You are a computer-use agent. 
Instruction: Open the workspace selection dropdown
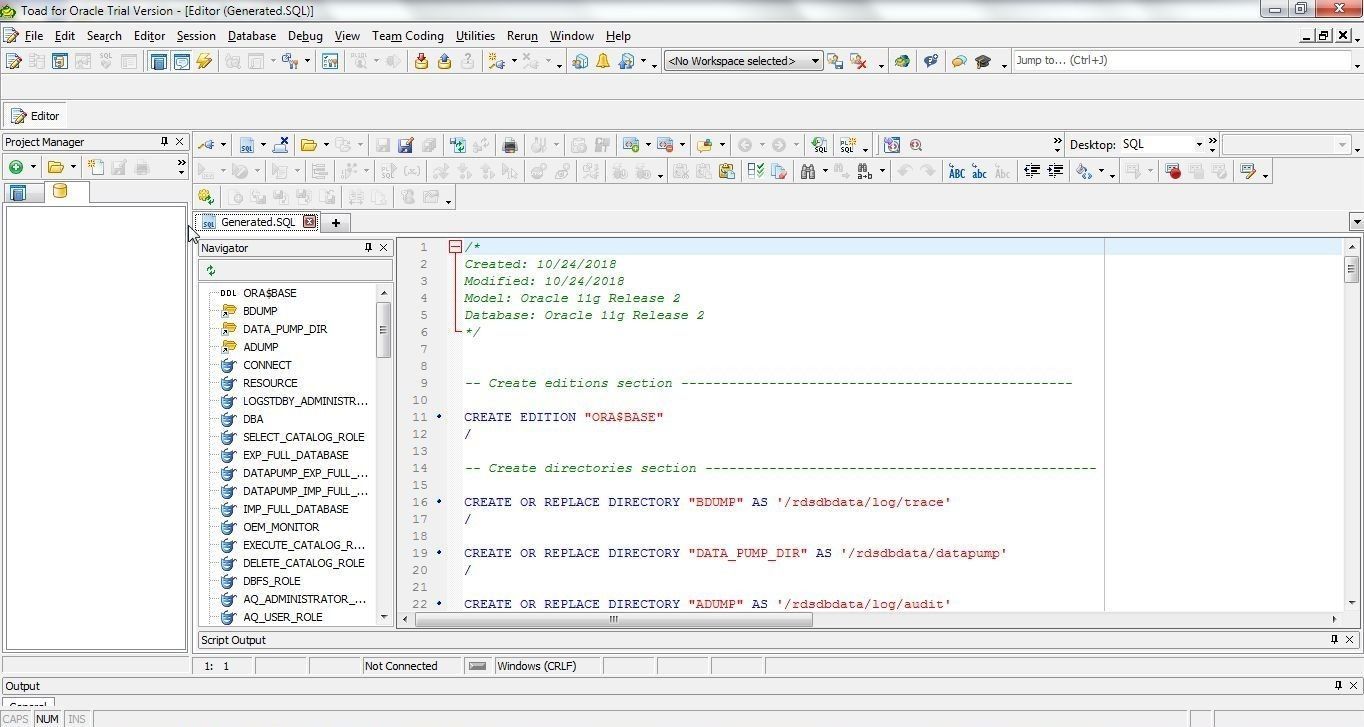814,61
